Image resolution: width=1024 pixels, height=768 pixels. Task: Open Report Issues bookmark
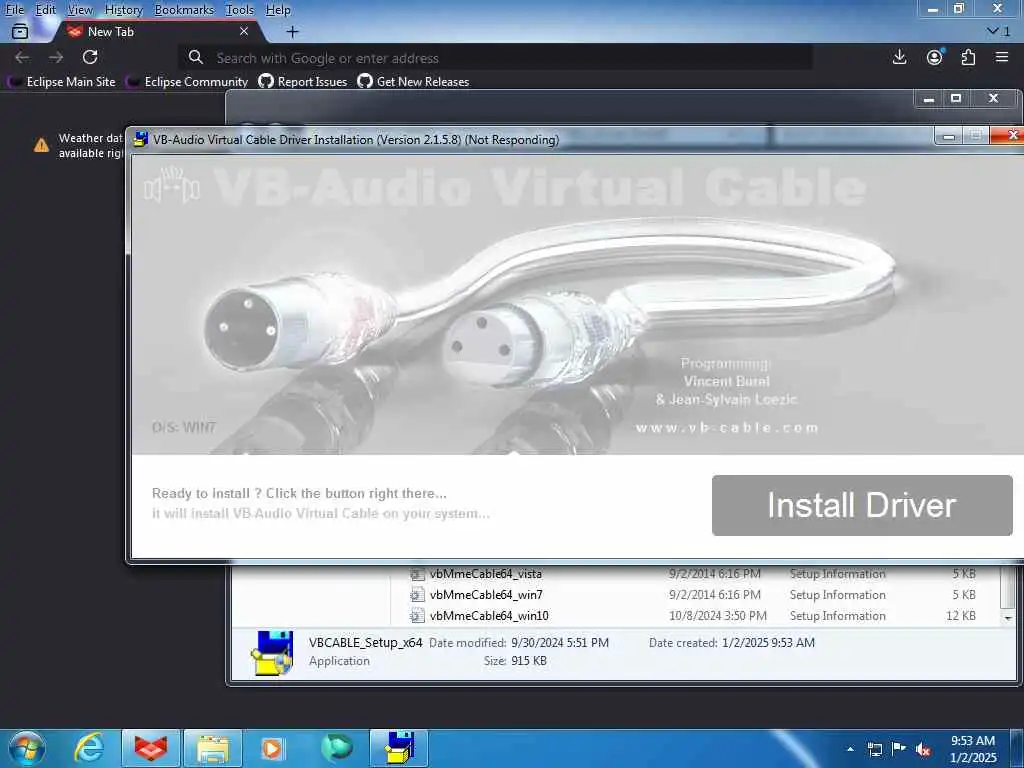304,82
